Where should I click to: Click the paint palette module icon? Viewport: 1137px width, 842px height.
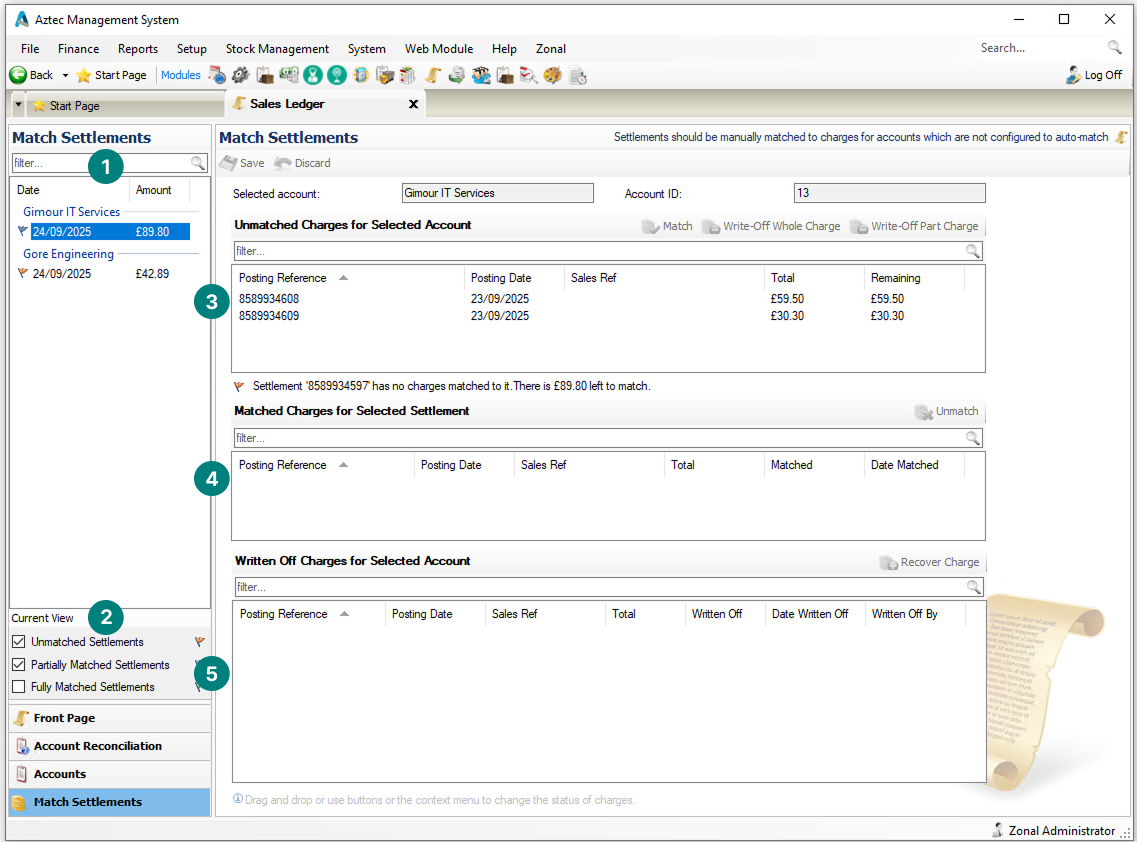(552, 75)
